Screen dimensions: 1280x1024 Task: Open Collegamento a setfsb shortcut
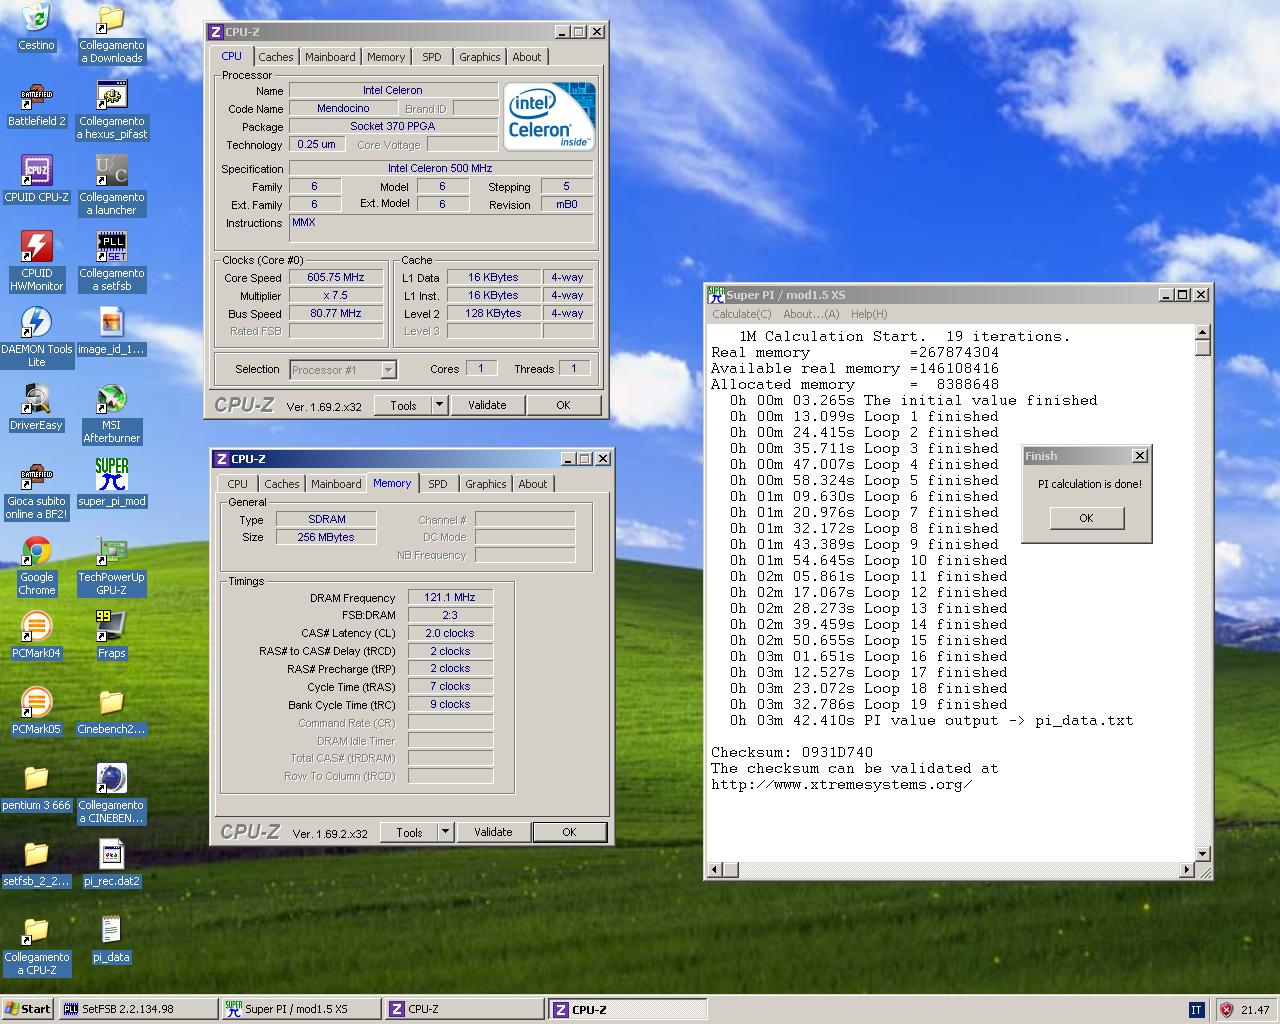pyautogui.click(x=112, y=262)
